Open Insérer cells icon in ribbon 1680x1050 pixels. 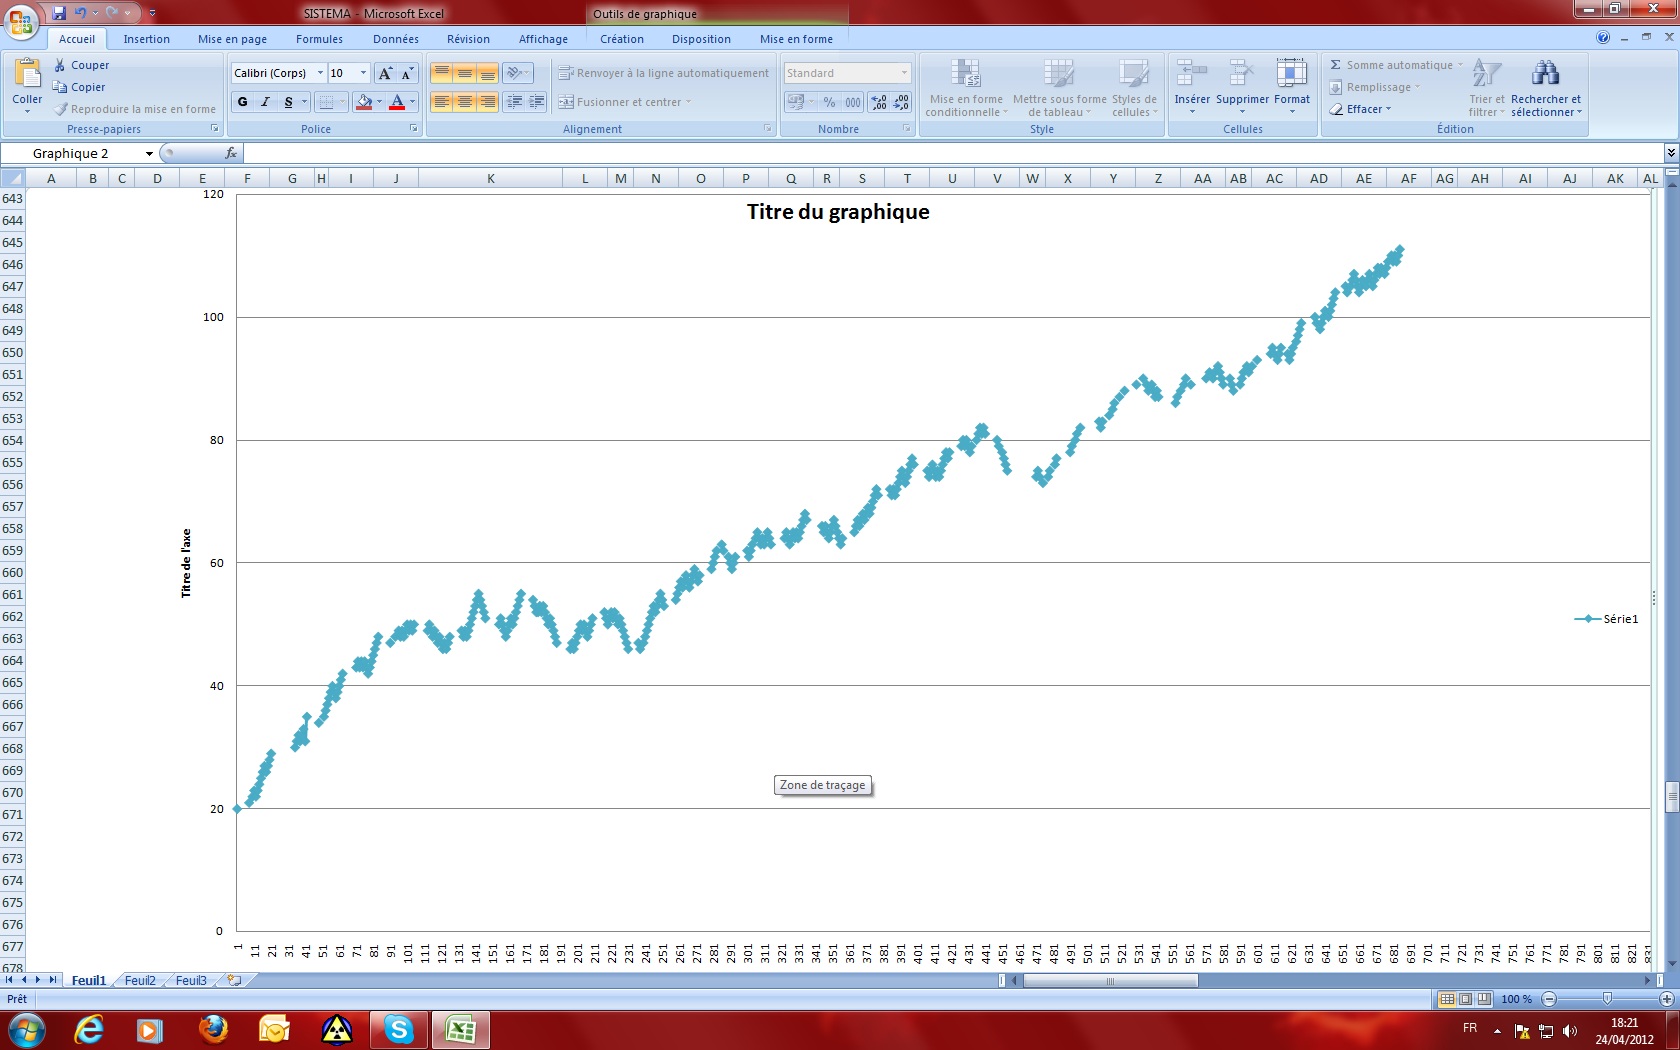1191,74
